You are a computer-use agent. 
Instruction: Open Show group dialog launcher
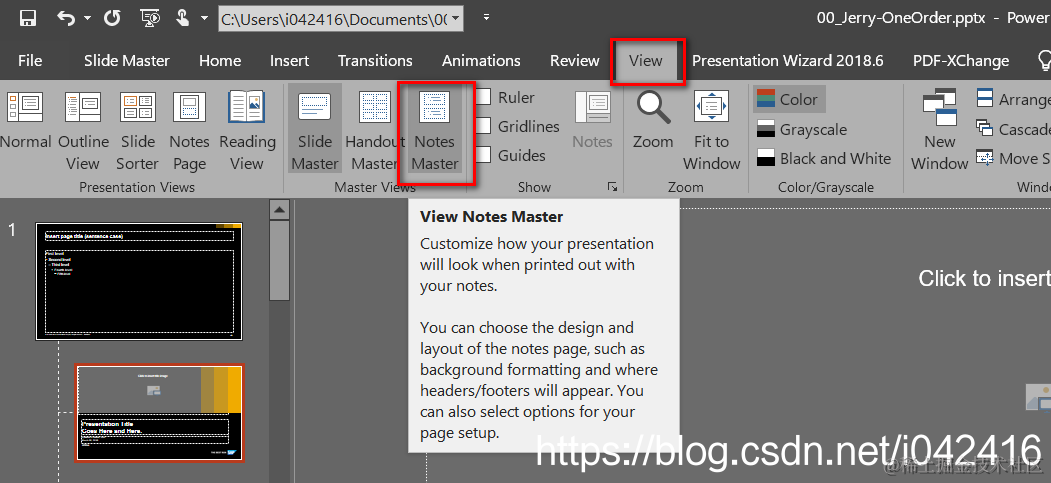click(612, 187)
